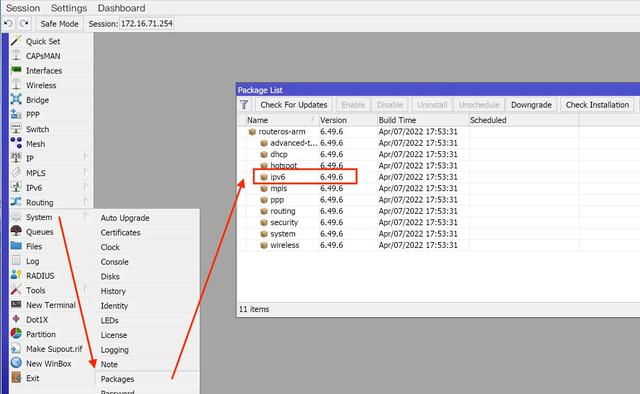Toggle the Safe Mode button
Image resolution: width=640 pixels, height=394 pixels.
60,24
